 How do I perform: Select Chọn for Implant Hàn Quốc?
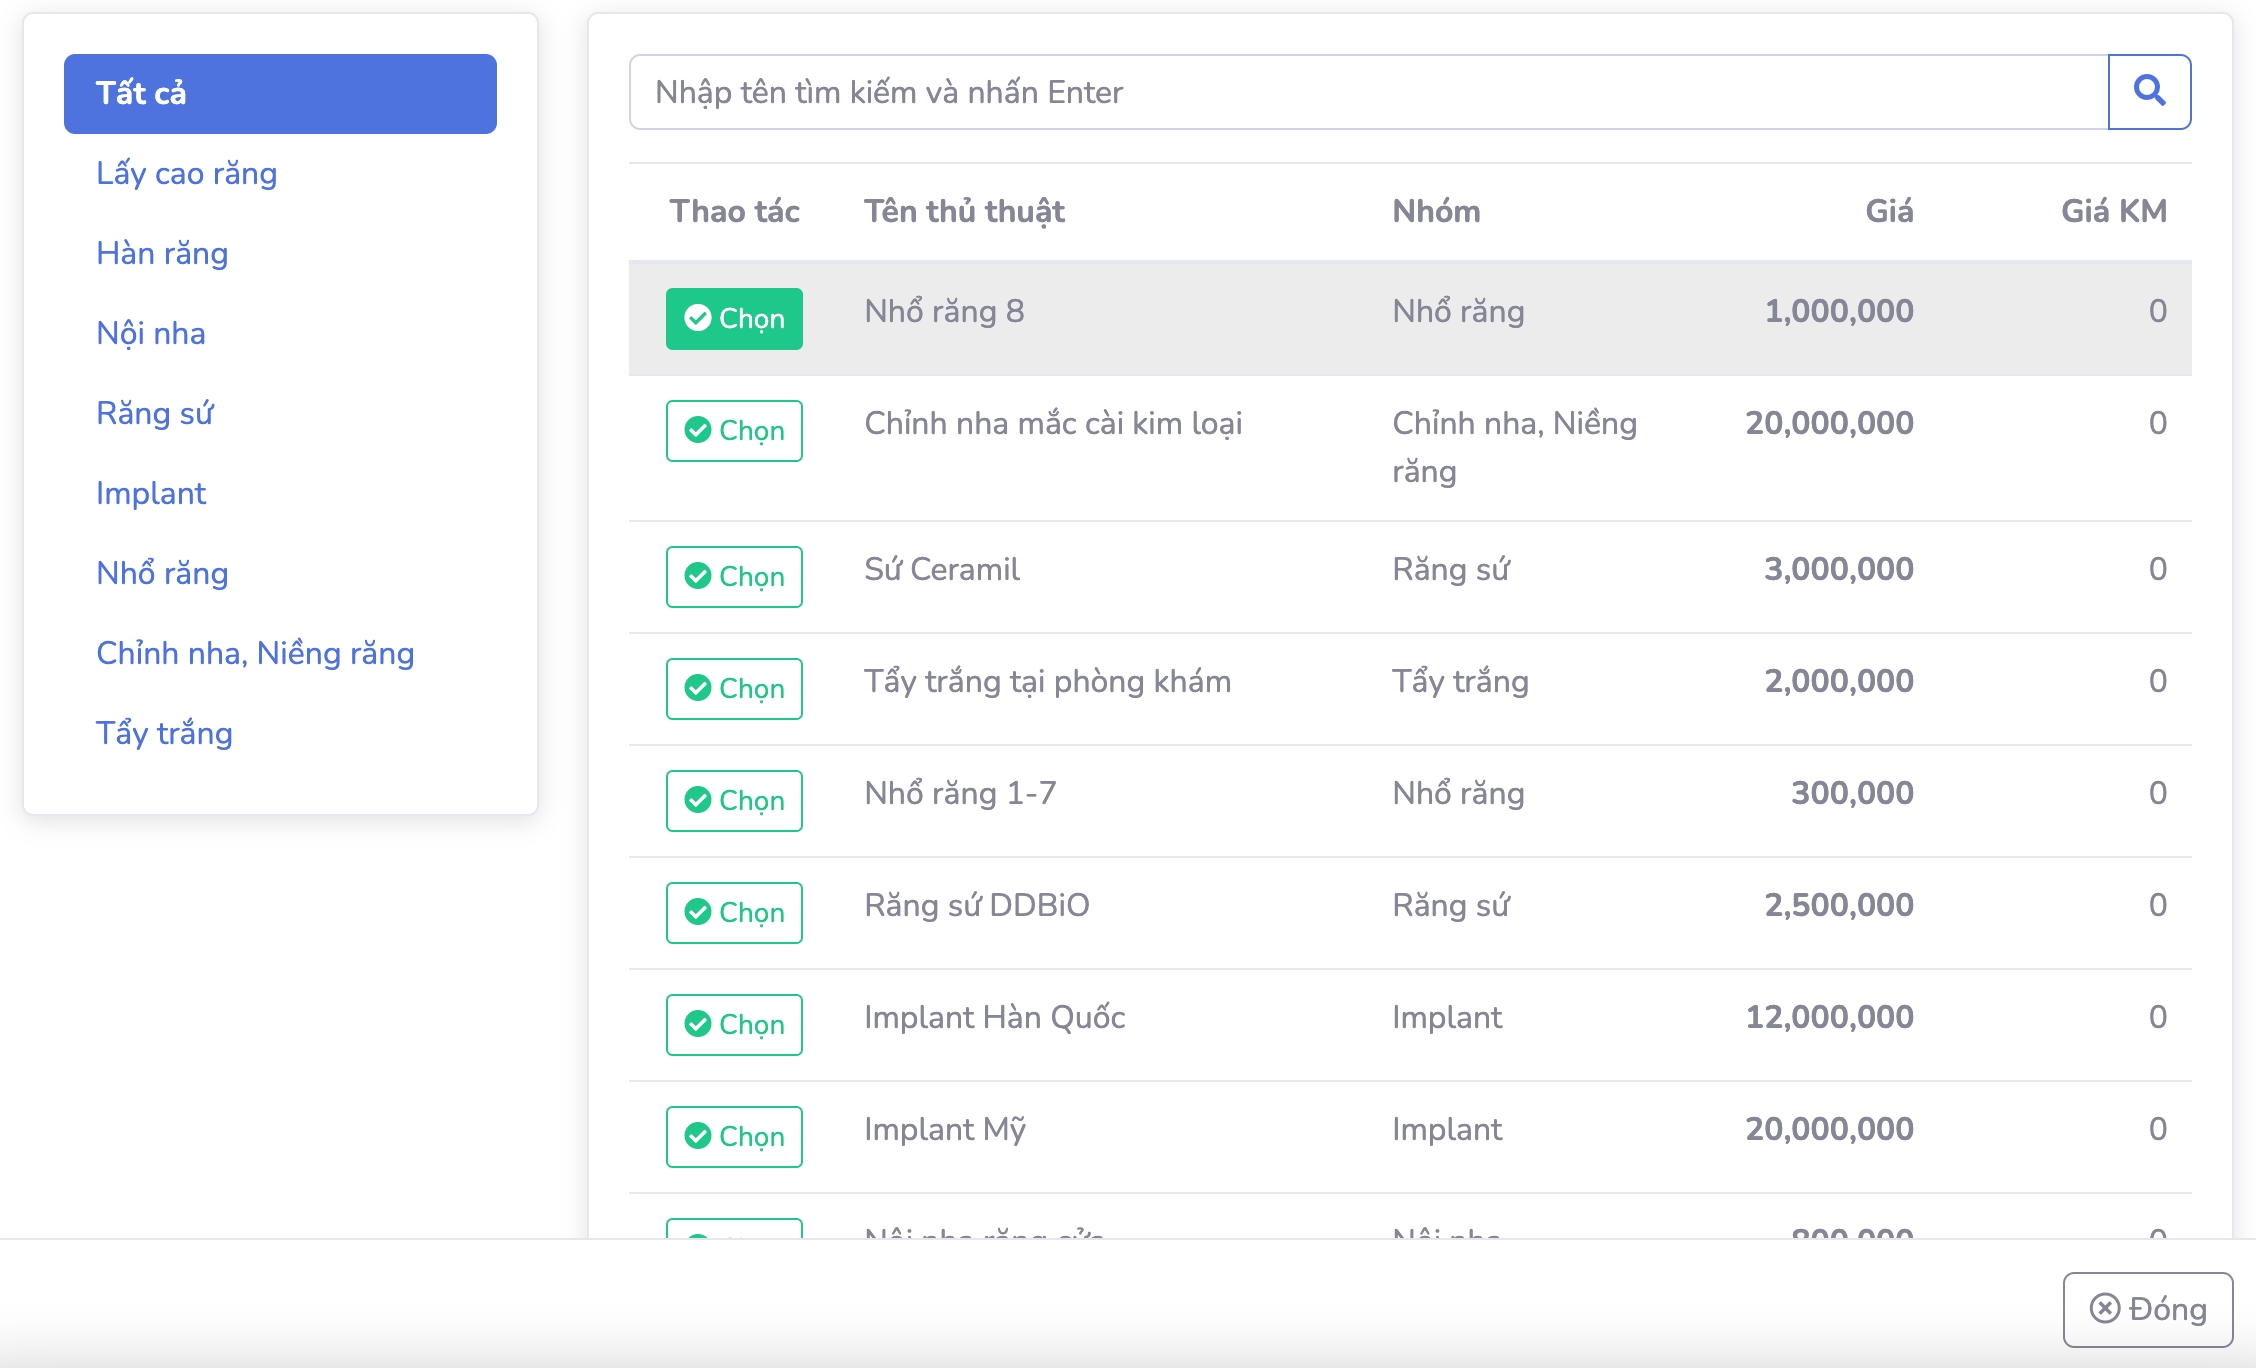pos(734,1025)
